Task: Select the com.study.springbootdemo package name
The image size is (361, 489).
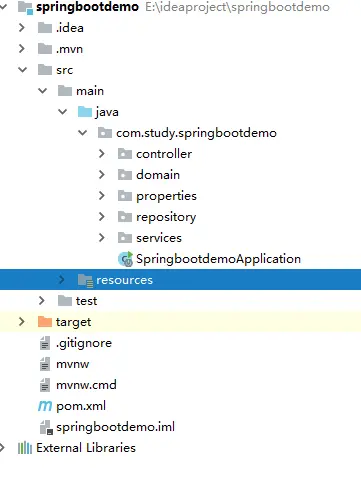Action: 196,133
